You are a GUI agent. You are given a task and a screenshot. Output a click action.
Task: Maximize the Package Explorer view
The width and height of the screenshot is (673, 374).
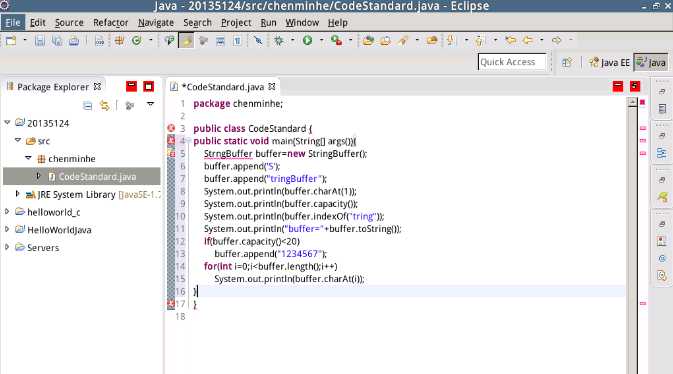coord(149,87)
